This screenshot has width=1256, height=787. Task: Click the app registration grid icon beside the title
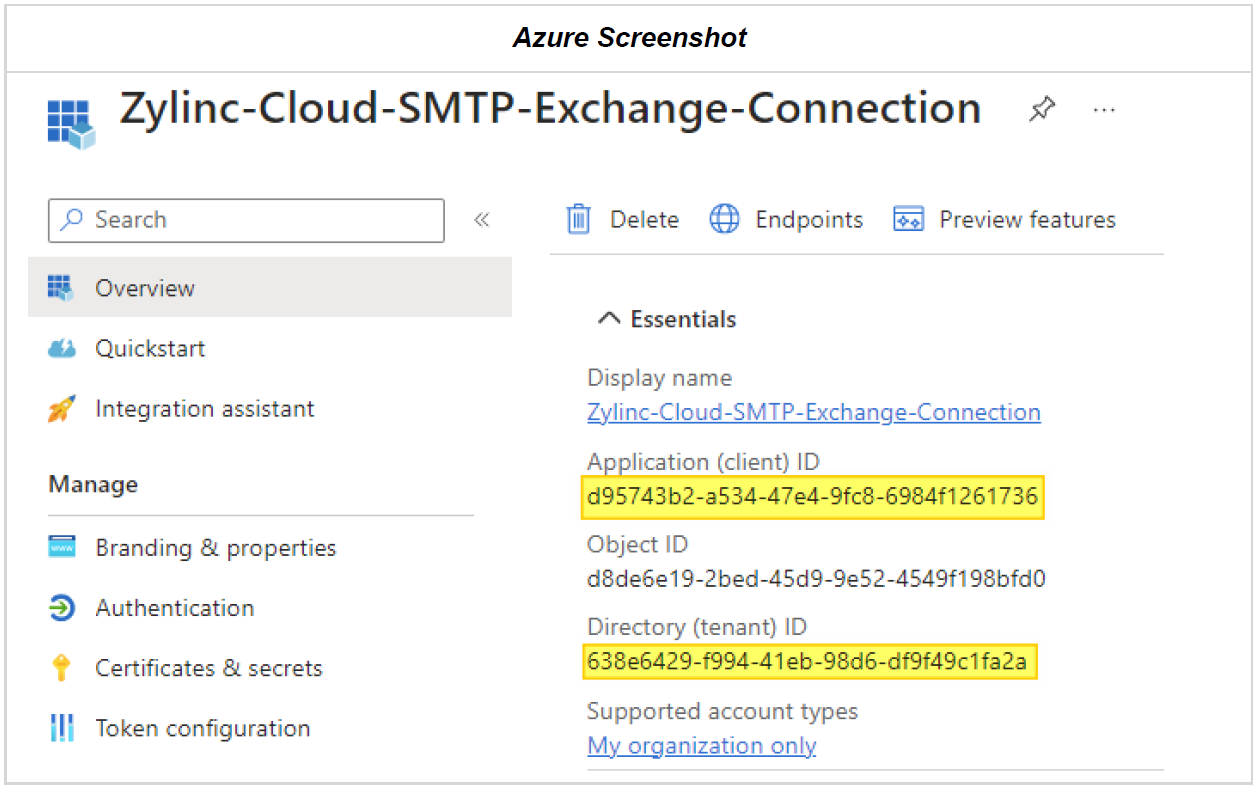point(71,124)
